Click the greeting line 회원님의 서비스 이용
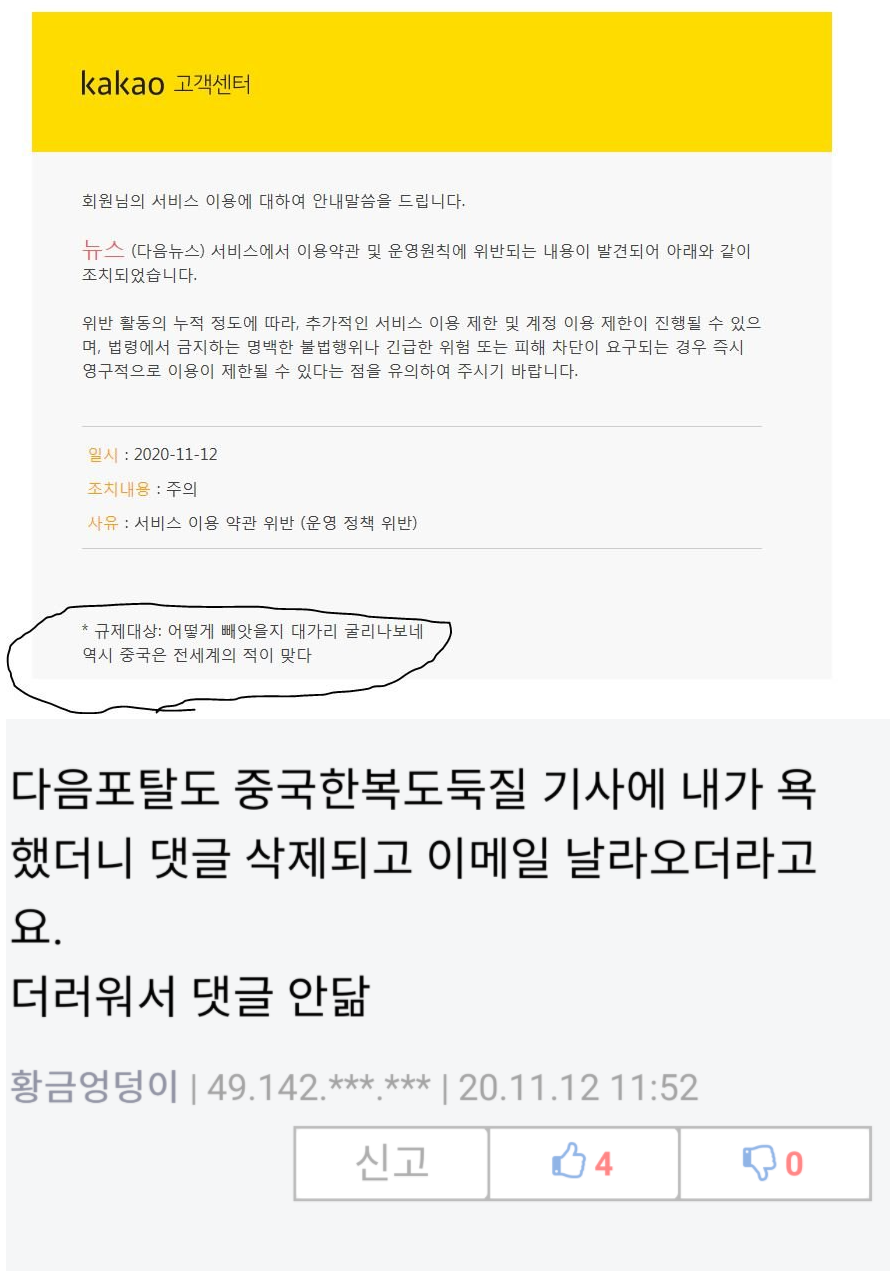Viewport: 893px width, 1277px height. pos(274,201)
